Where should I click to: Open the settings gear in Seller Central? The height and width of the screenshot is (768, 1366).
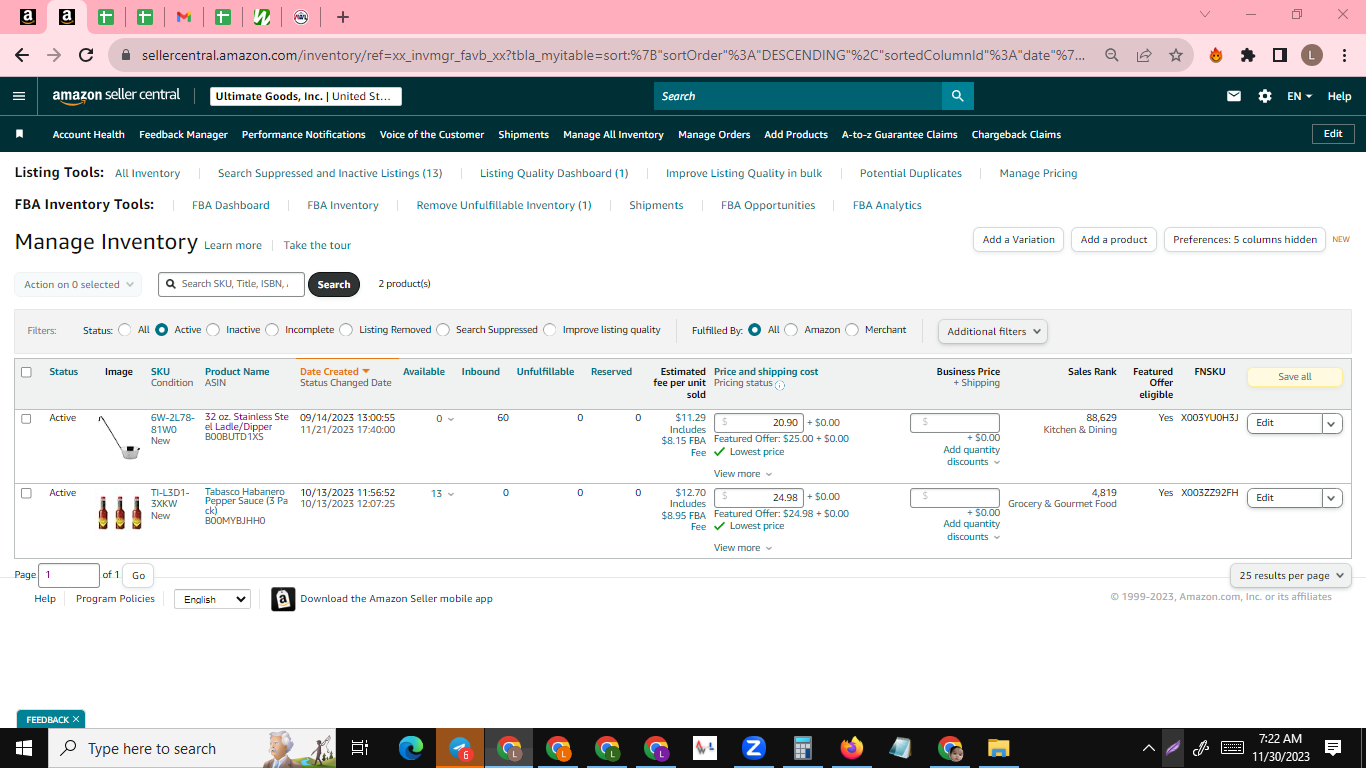click(1265, 96)
